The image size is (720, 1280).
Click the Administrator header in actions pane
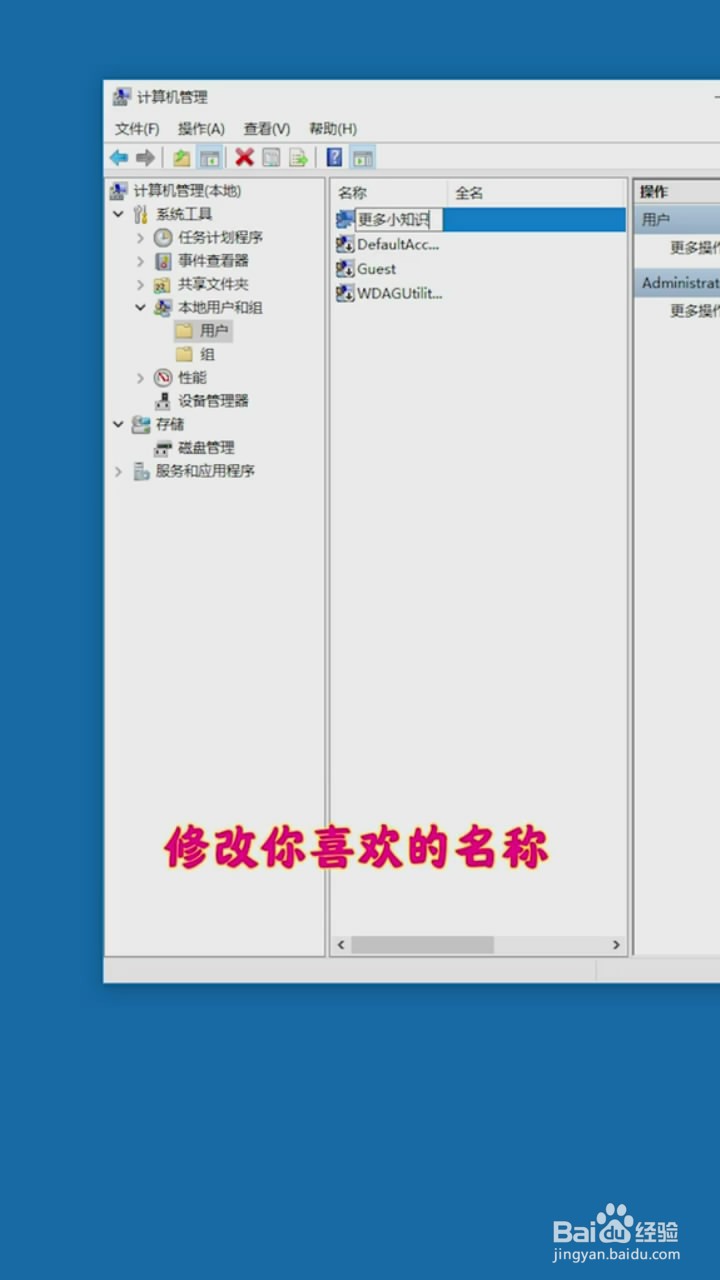coord(677,283)
